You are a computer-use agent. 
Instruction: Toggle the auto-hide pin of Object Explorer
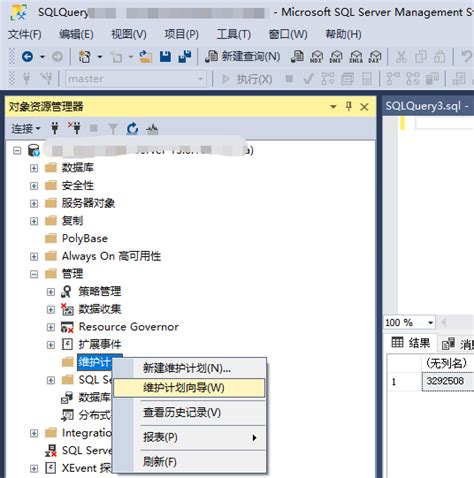pos(349,106)
